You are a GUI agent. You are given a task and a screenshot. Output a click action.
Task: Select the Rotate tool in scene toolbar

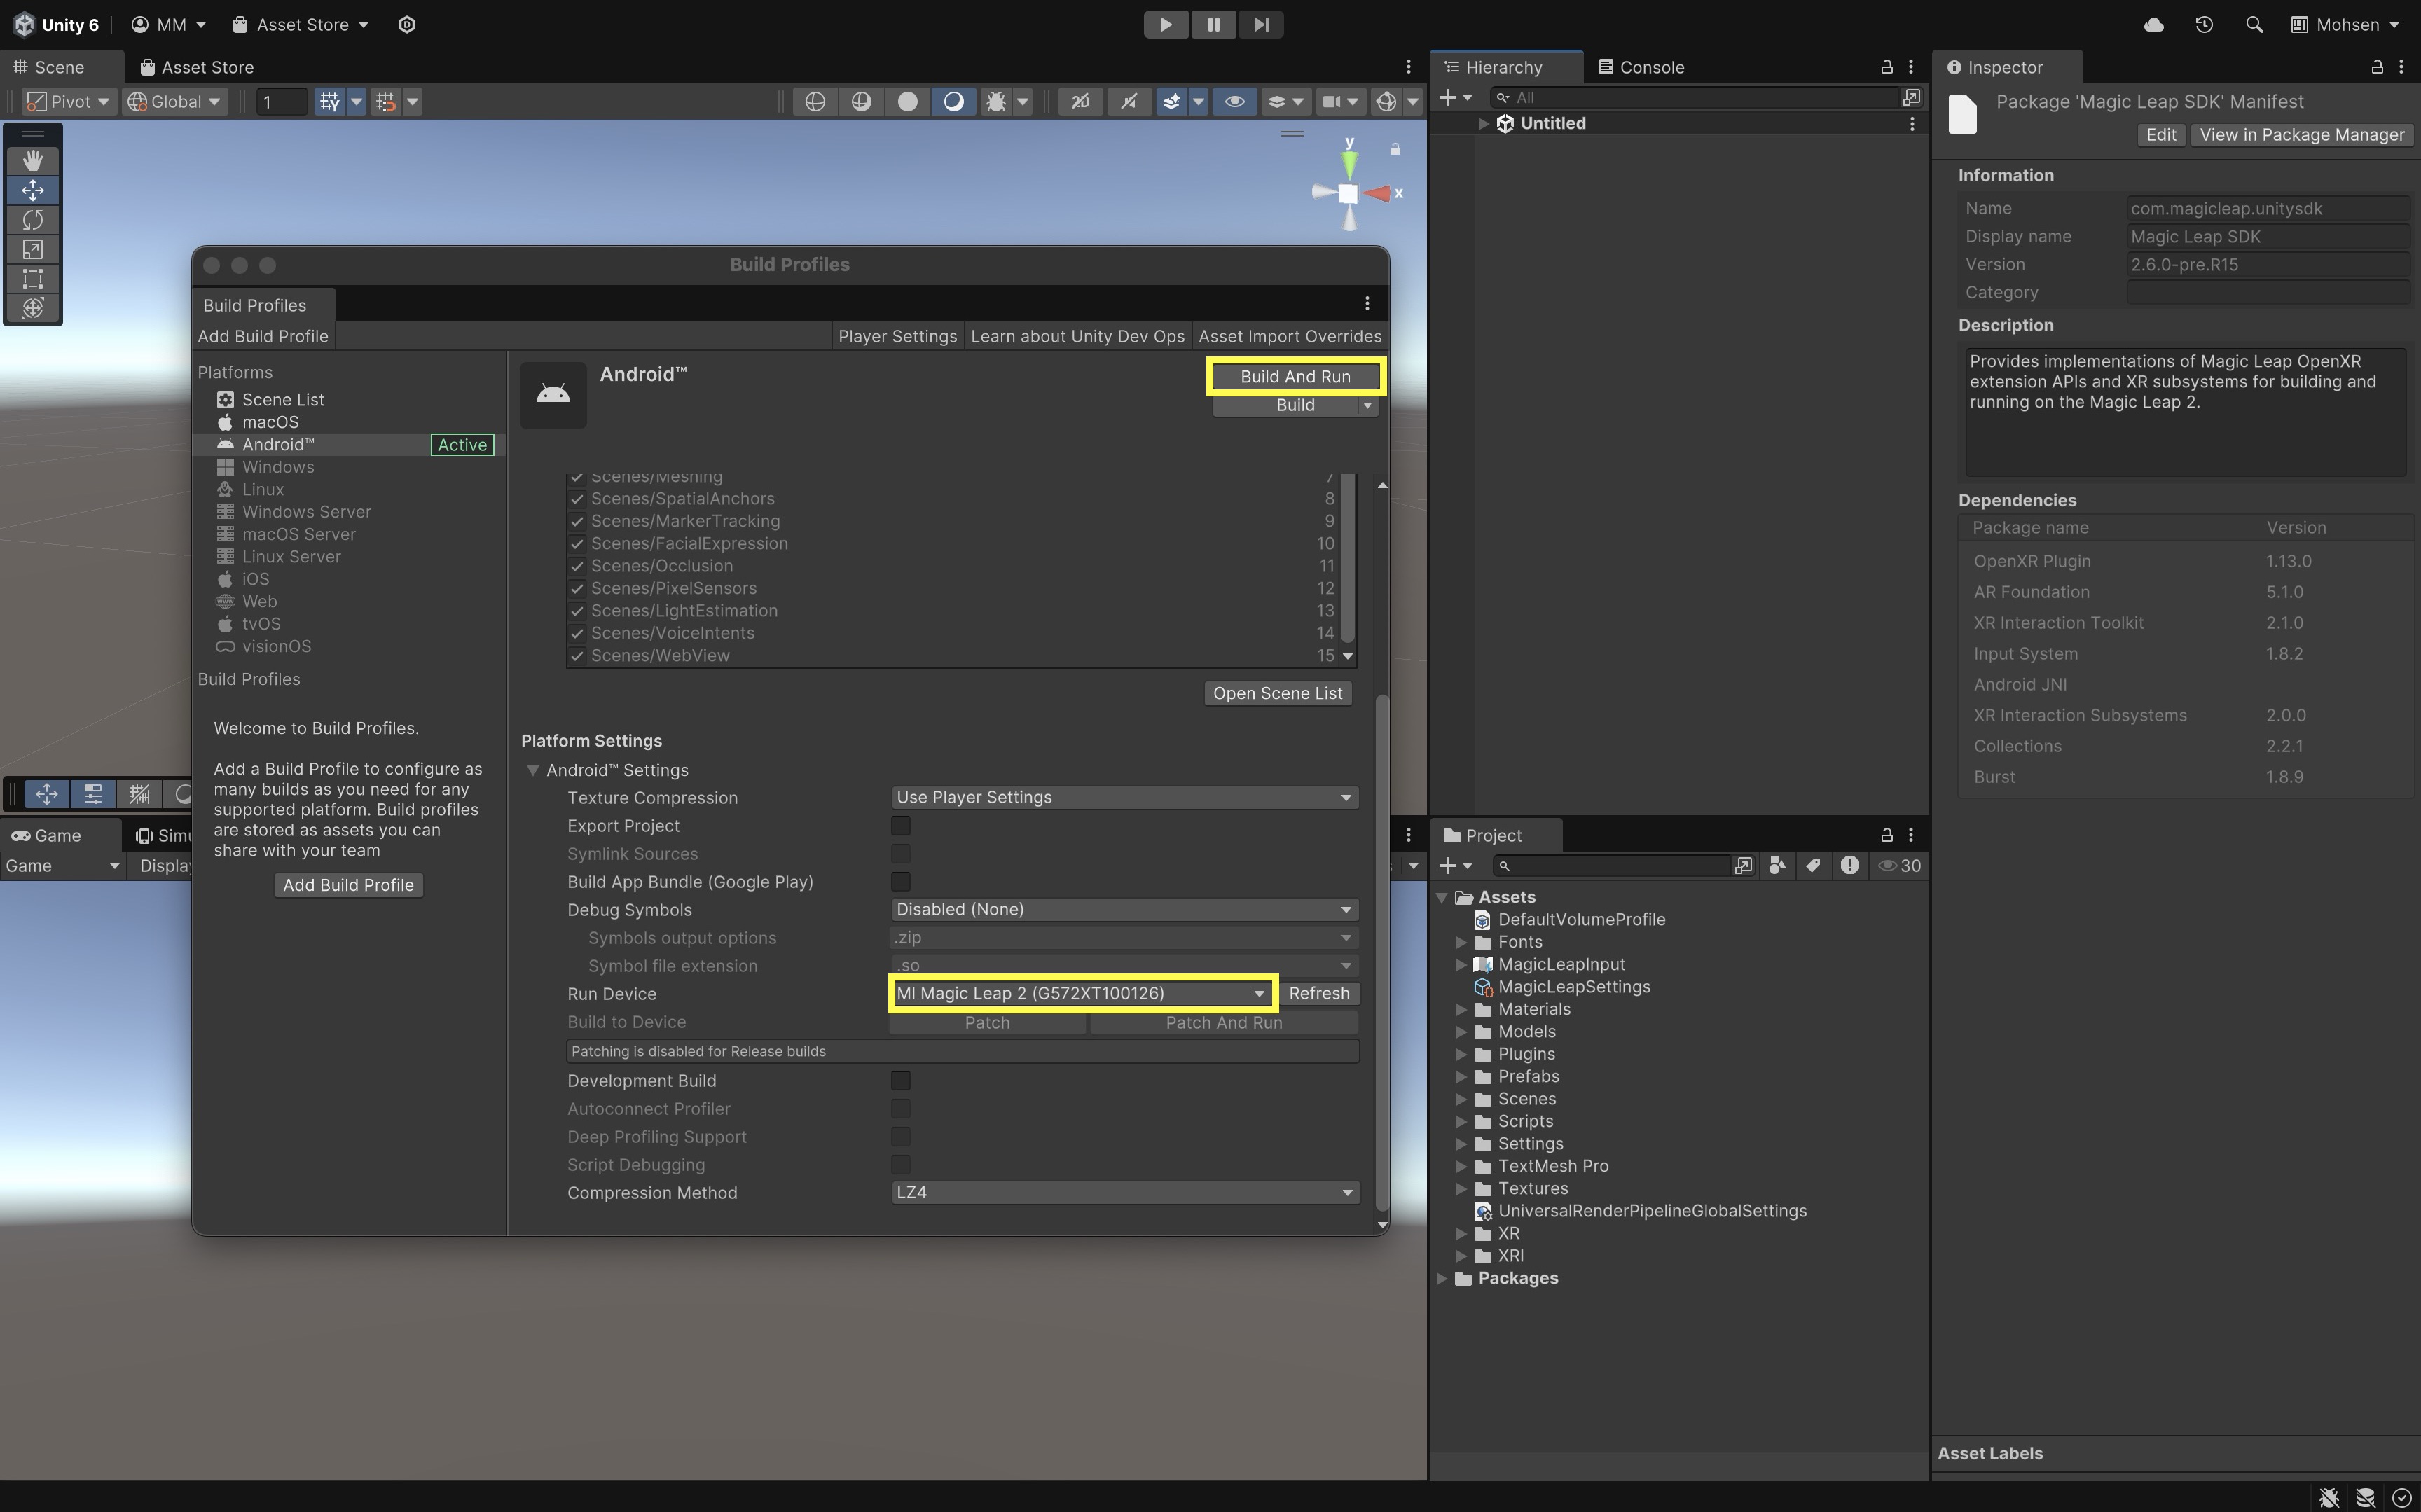pyautogui.click(x=32, y=219)
